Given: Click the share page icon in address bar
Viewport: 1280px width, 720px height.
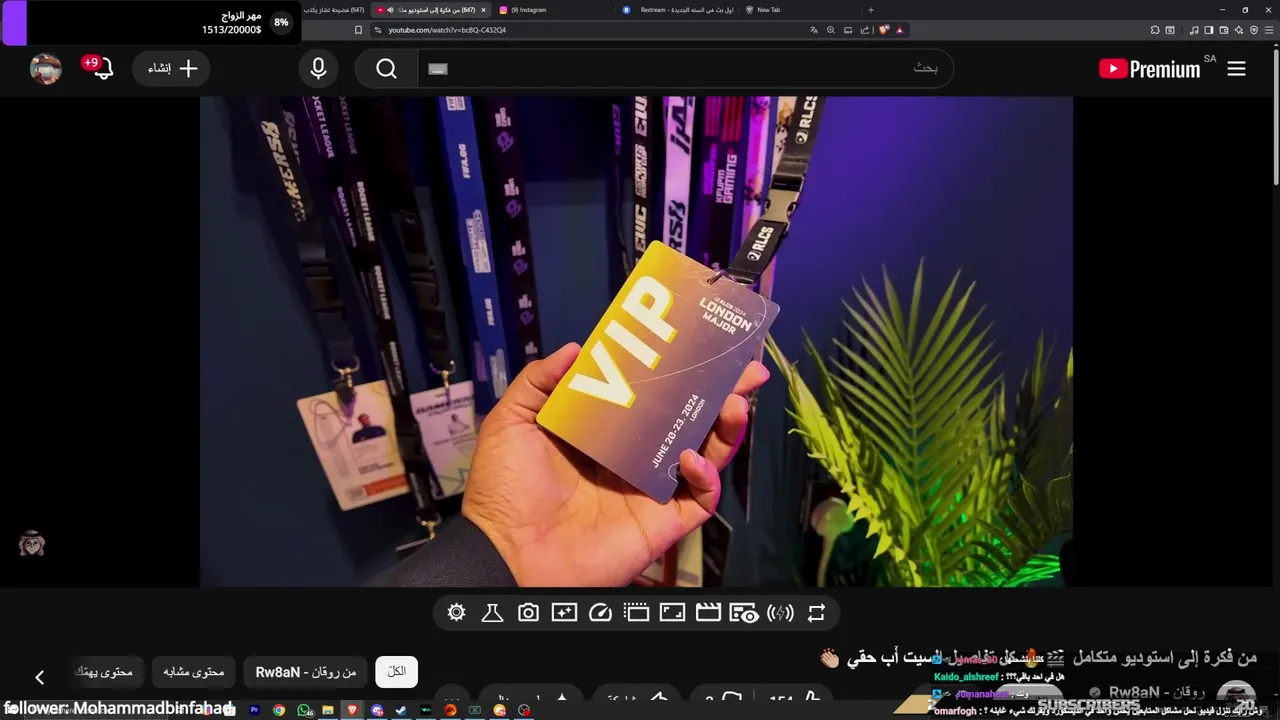Looking at the screenshot, I should pos(865,30).
